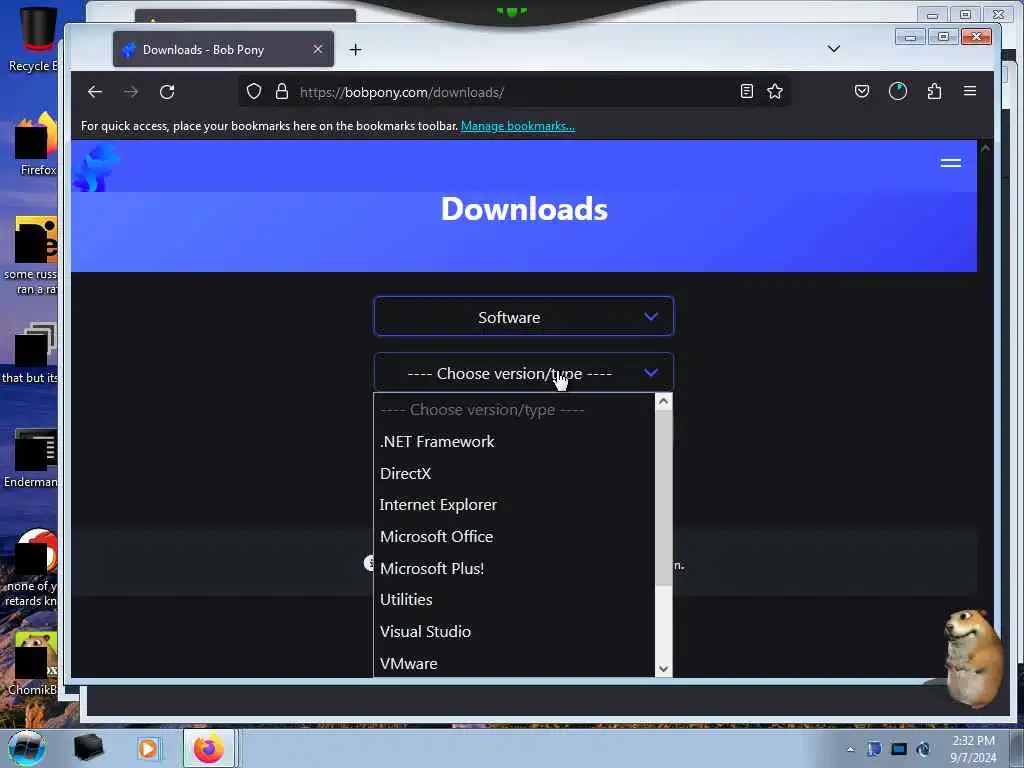
Task: Choose Visual Studio from the list
Action: 514,632
